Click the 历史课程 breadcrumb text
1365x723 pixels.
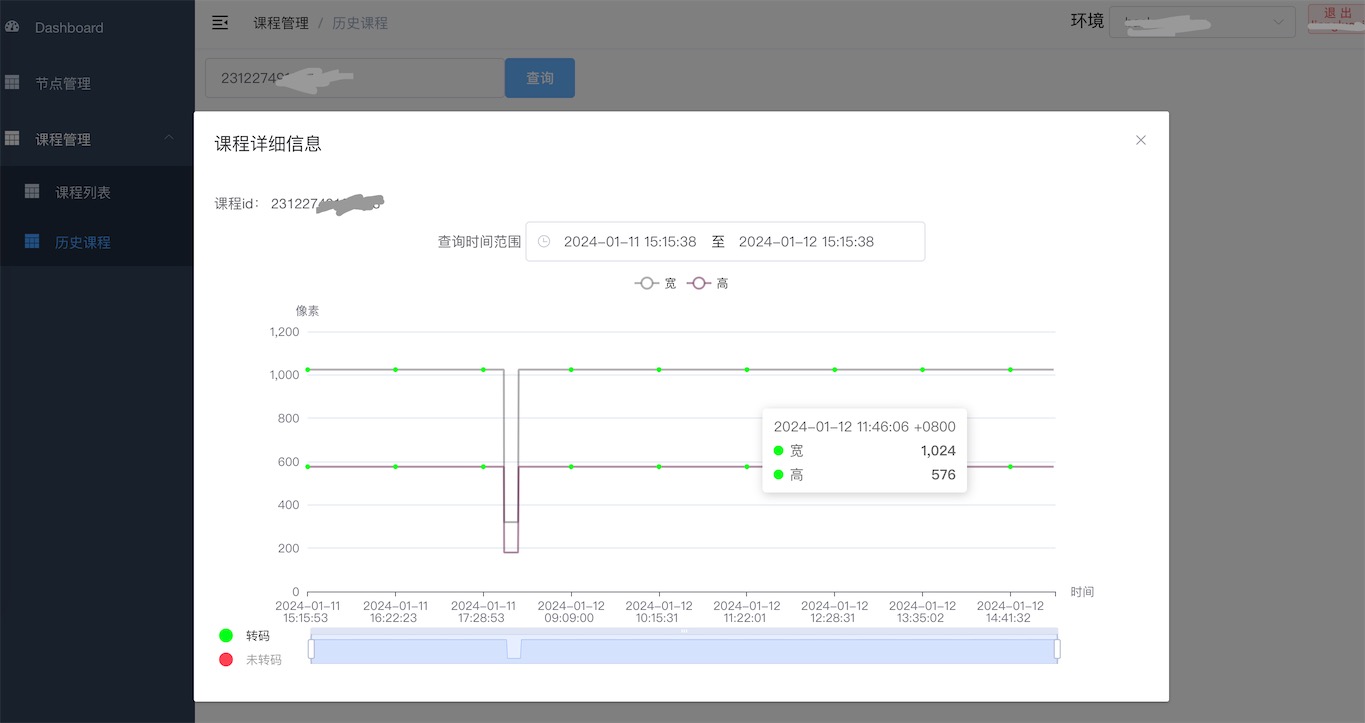(360, 23)
